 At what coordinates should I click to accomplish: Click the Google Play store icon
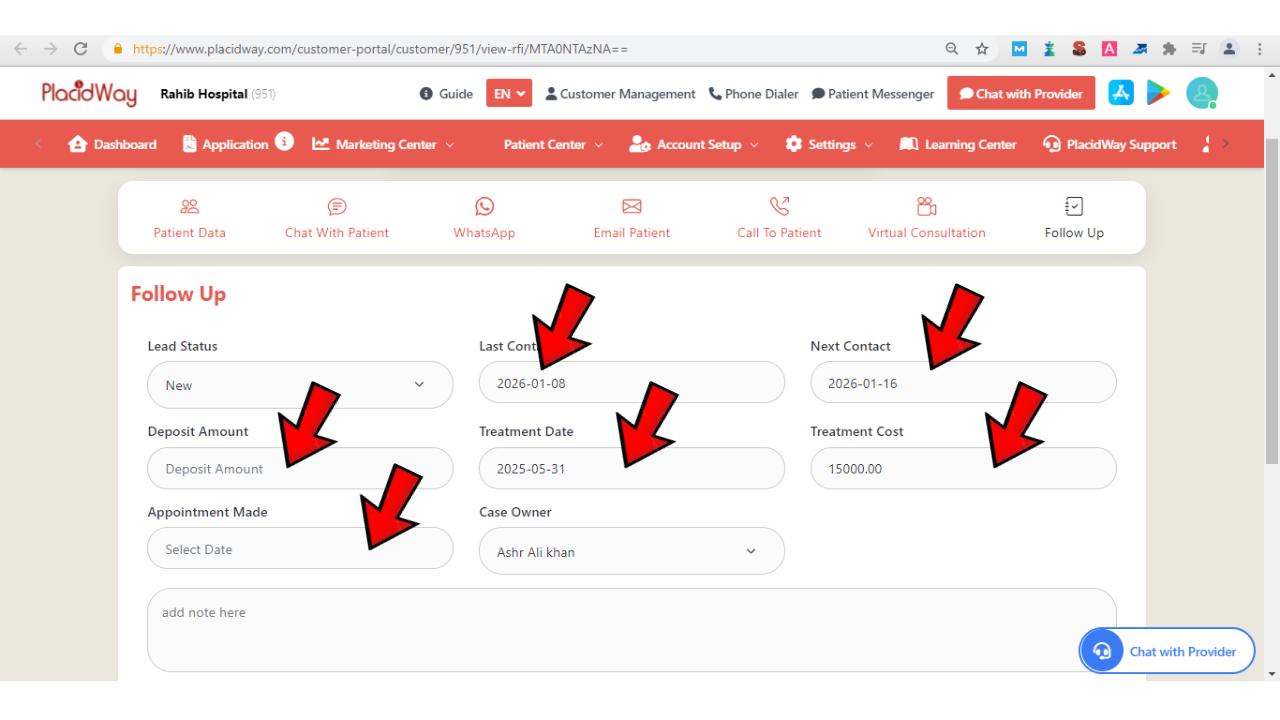click(1158, 93)
